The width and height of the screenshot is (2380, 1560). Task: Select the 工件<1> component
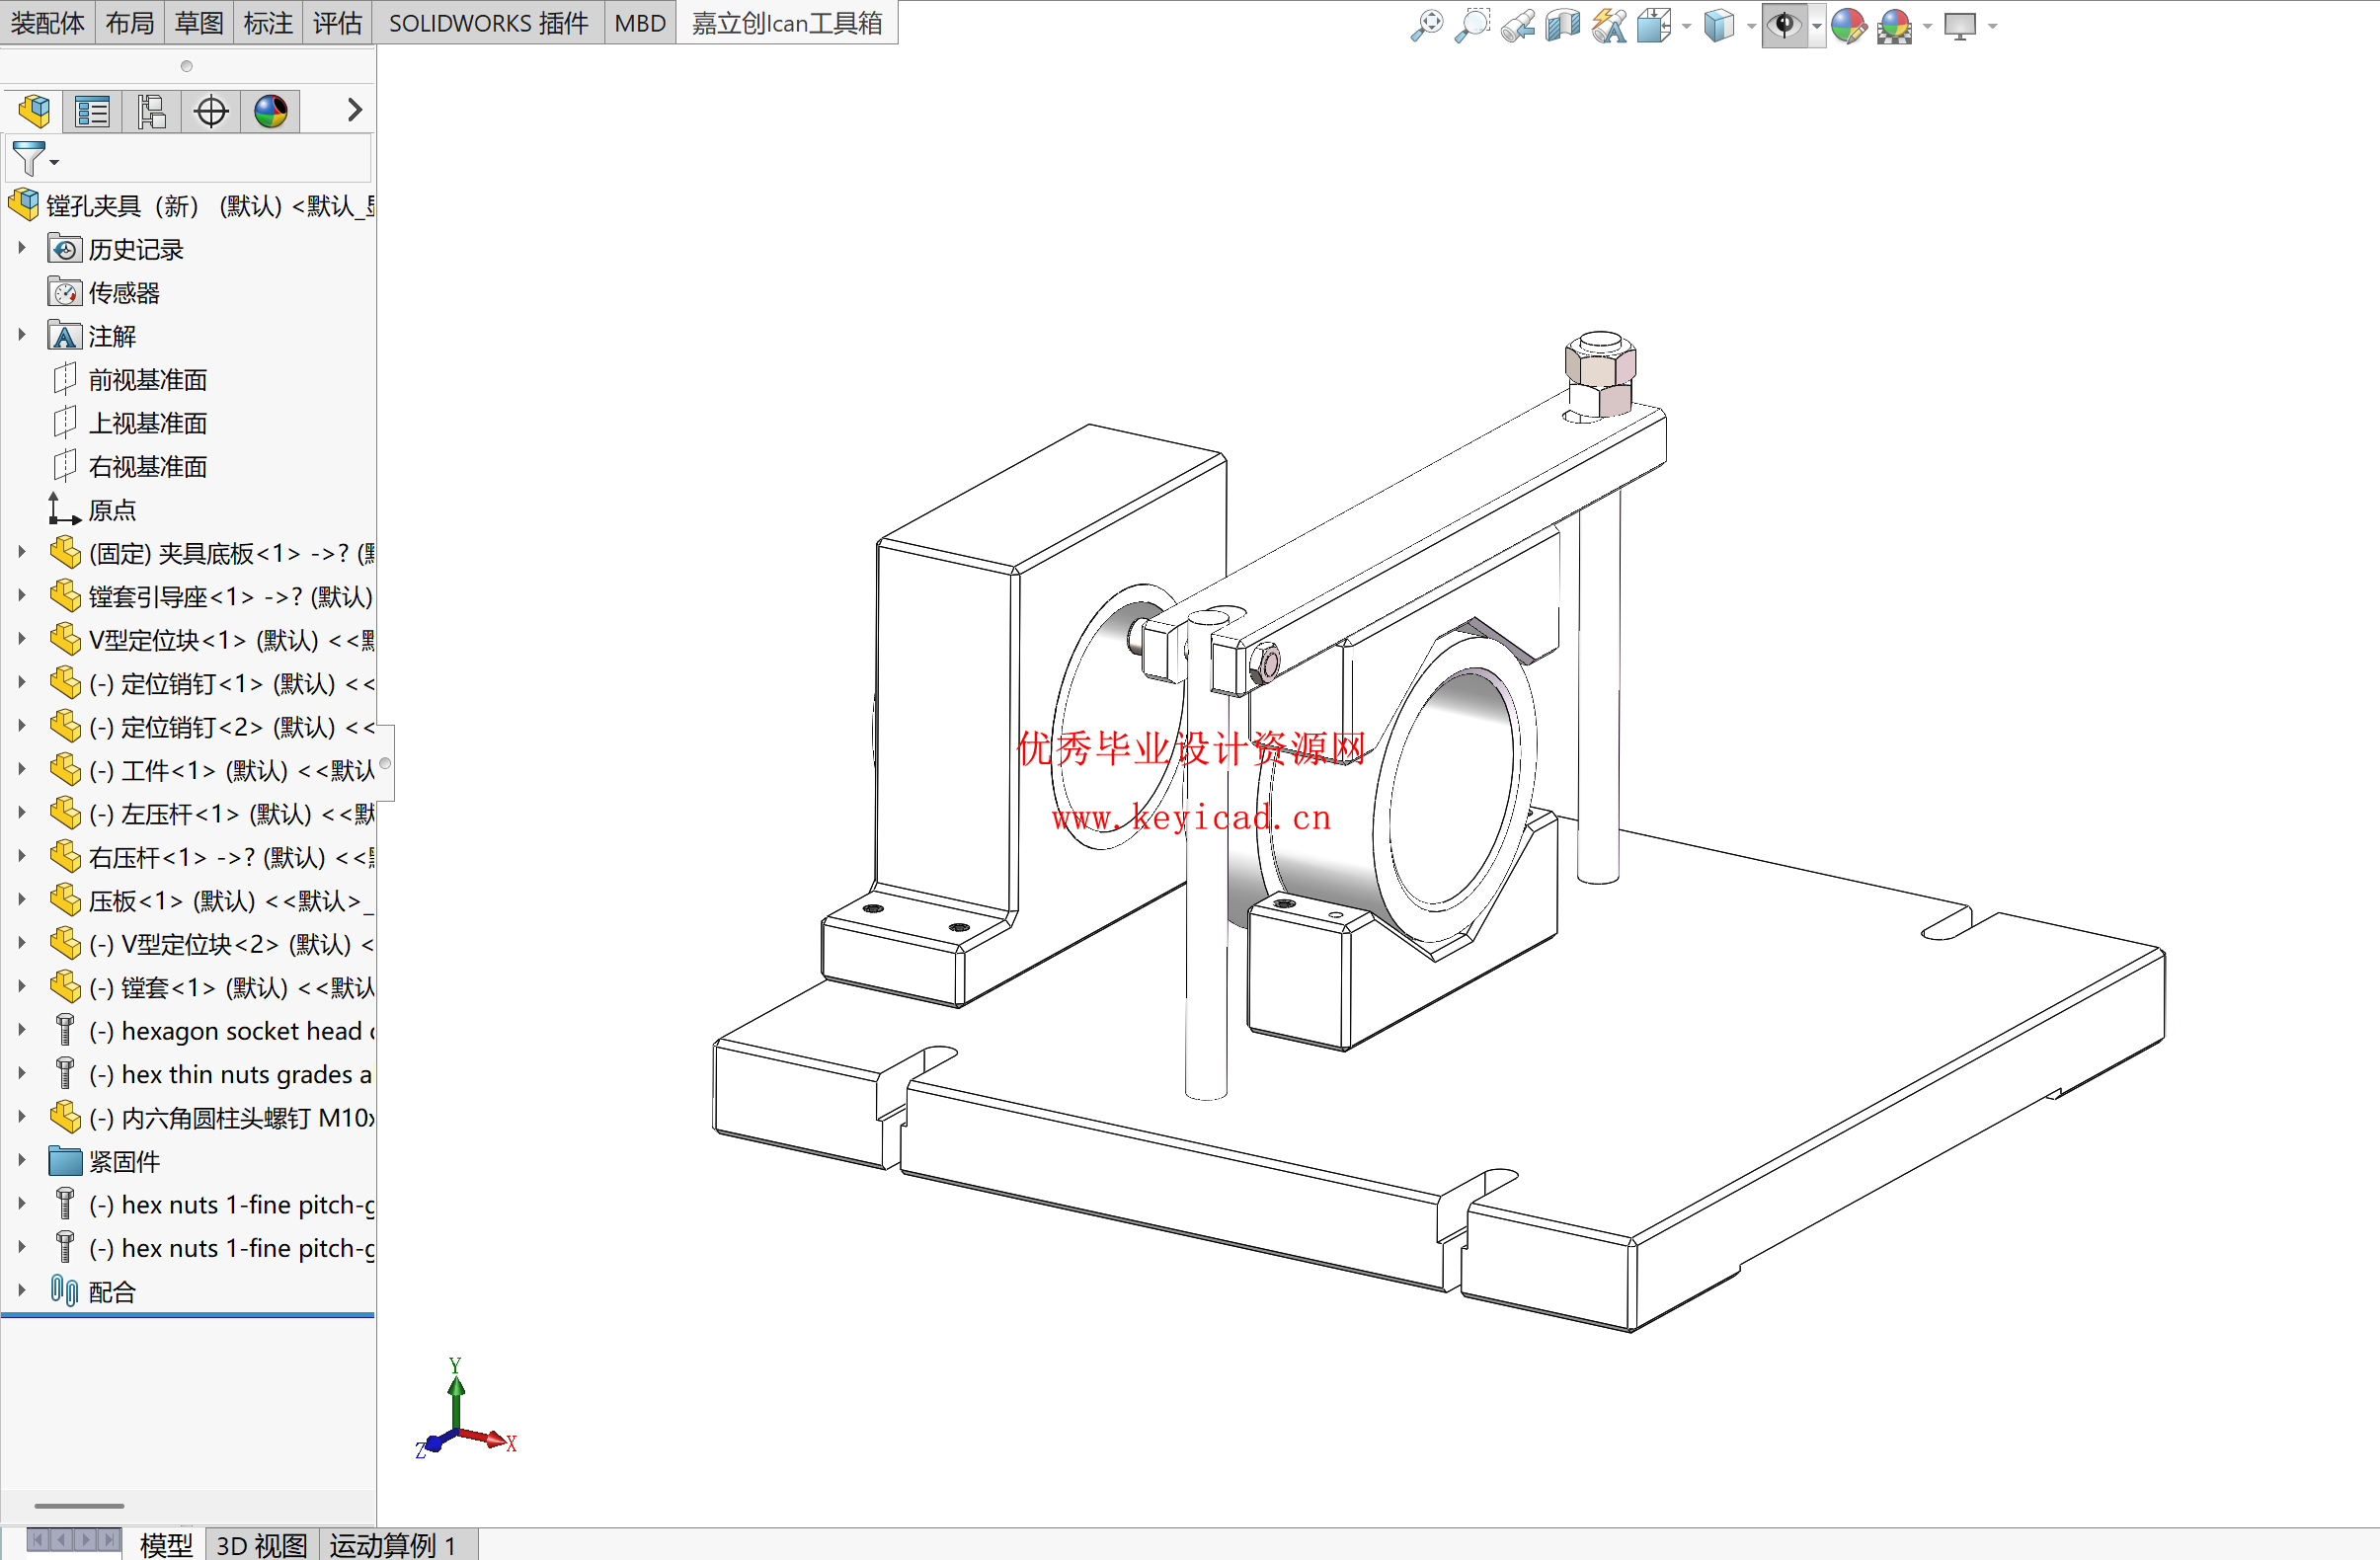coord(210,770)
